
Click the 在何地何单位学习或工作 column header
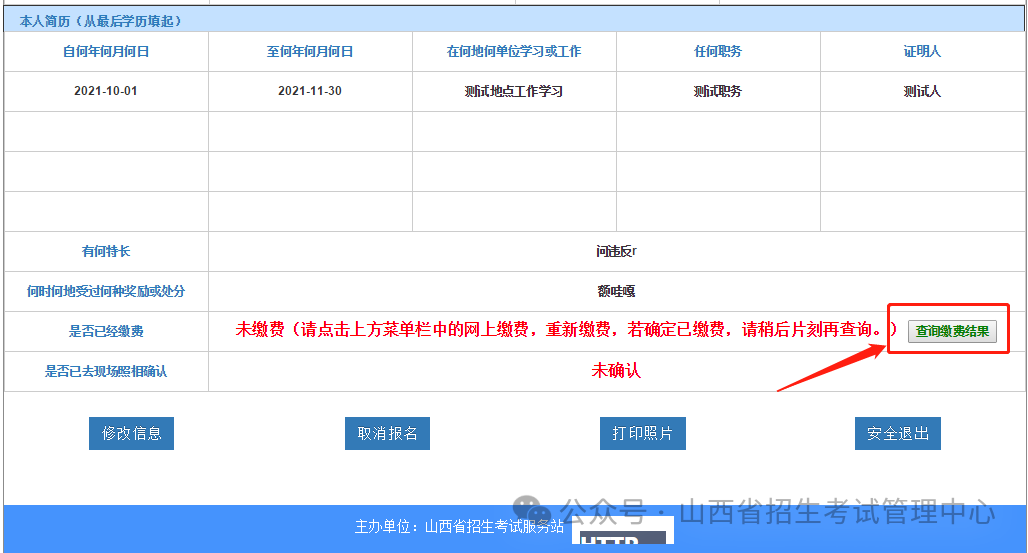(x=514, y=51)
